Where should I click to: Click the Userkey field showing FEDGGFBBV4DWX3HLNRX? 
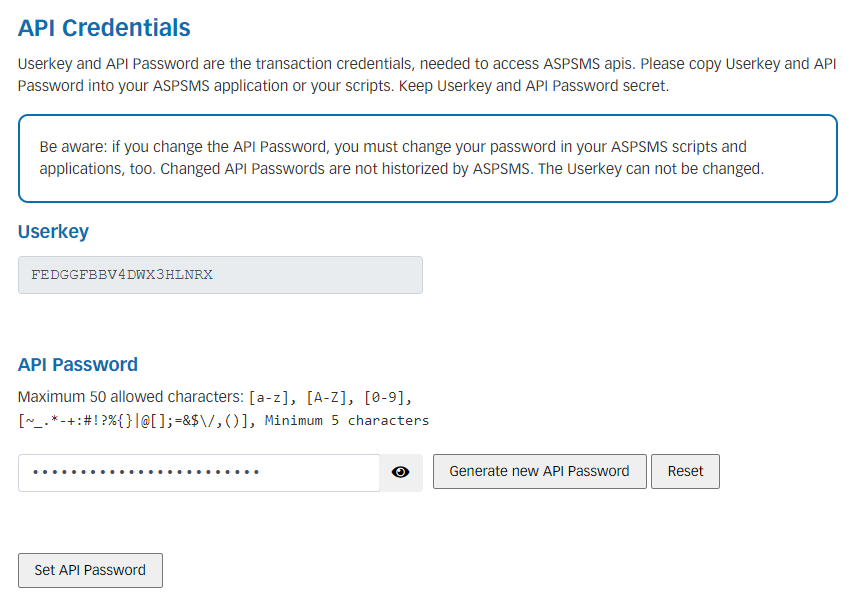[x=220, y=274]
